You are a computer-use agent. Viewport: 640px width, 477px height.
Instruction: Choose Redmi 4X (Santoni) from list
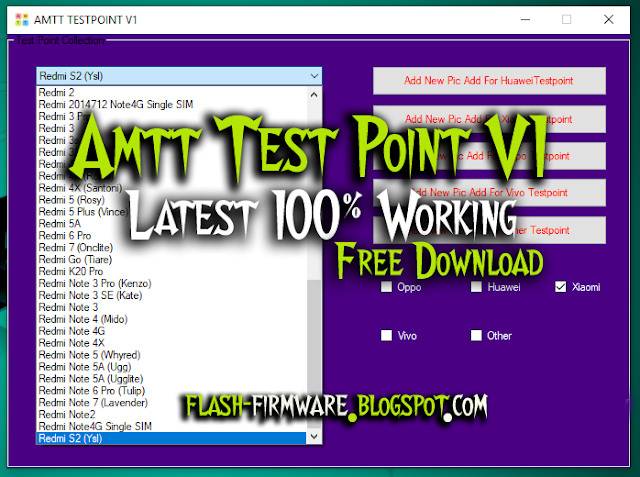[x=171, y=188]
